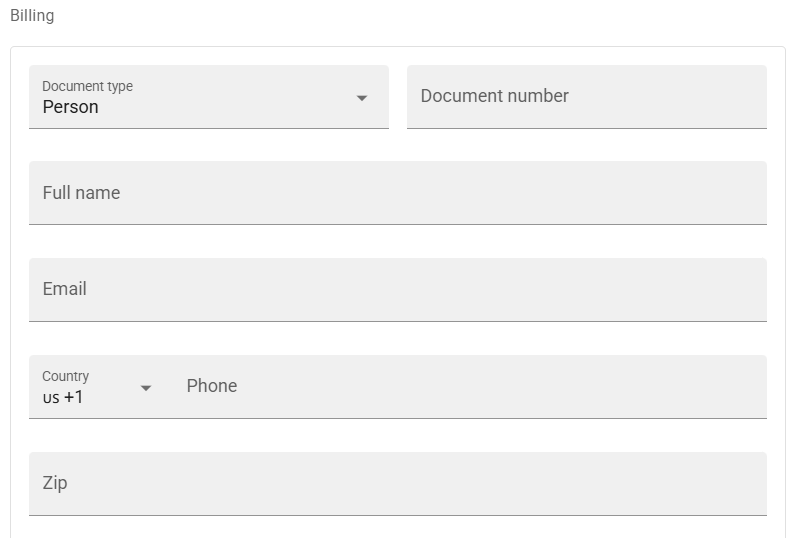Click the "Country" label text
Screen dimensions: 795x538
pos(65,376)
